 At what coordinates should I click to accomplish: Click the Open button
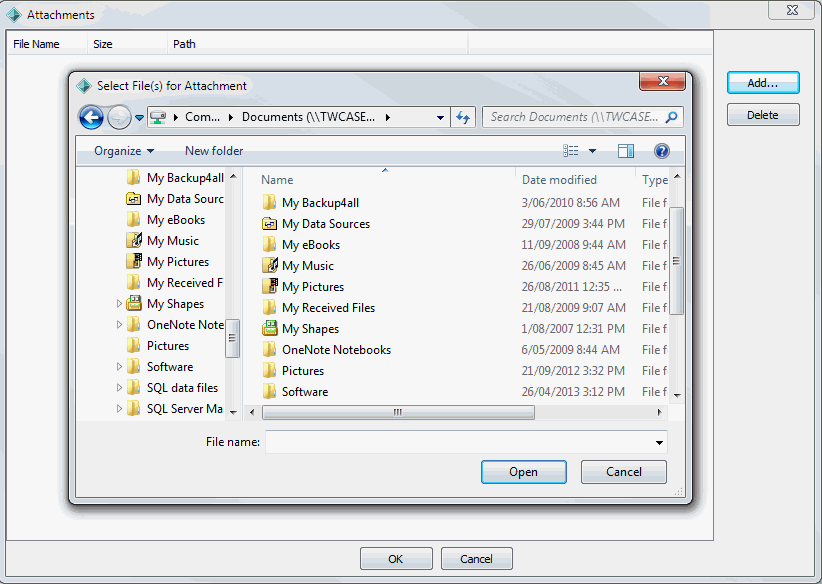pos(524,472)
